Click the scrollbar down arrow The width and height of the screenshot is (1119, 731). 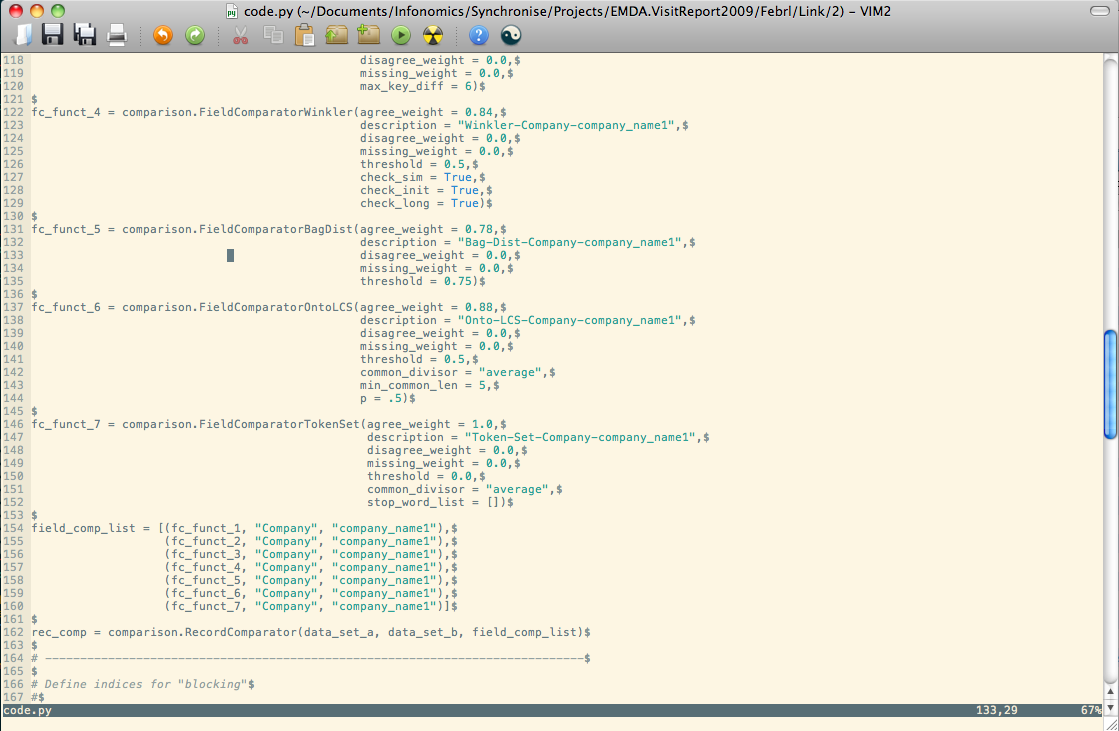click(x=1110, y=707)
